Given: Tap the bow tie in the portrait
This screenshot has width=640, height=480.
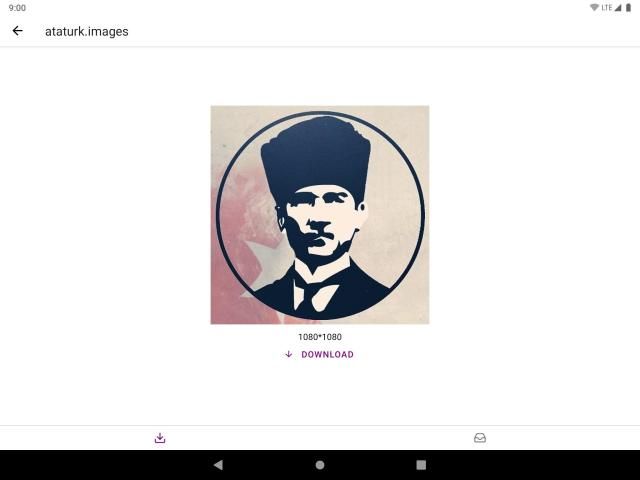Looking at the screenshot, I should (x=316, y=293).
